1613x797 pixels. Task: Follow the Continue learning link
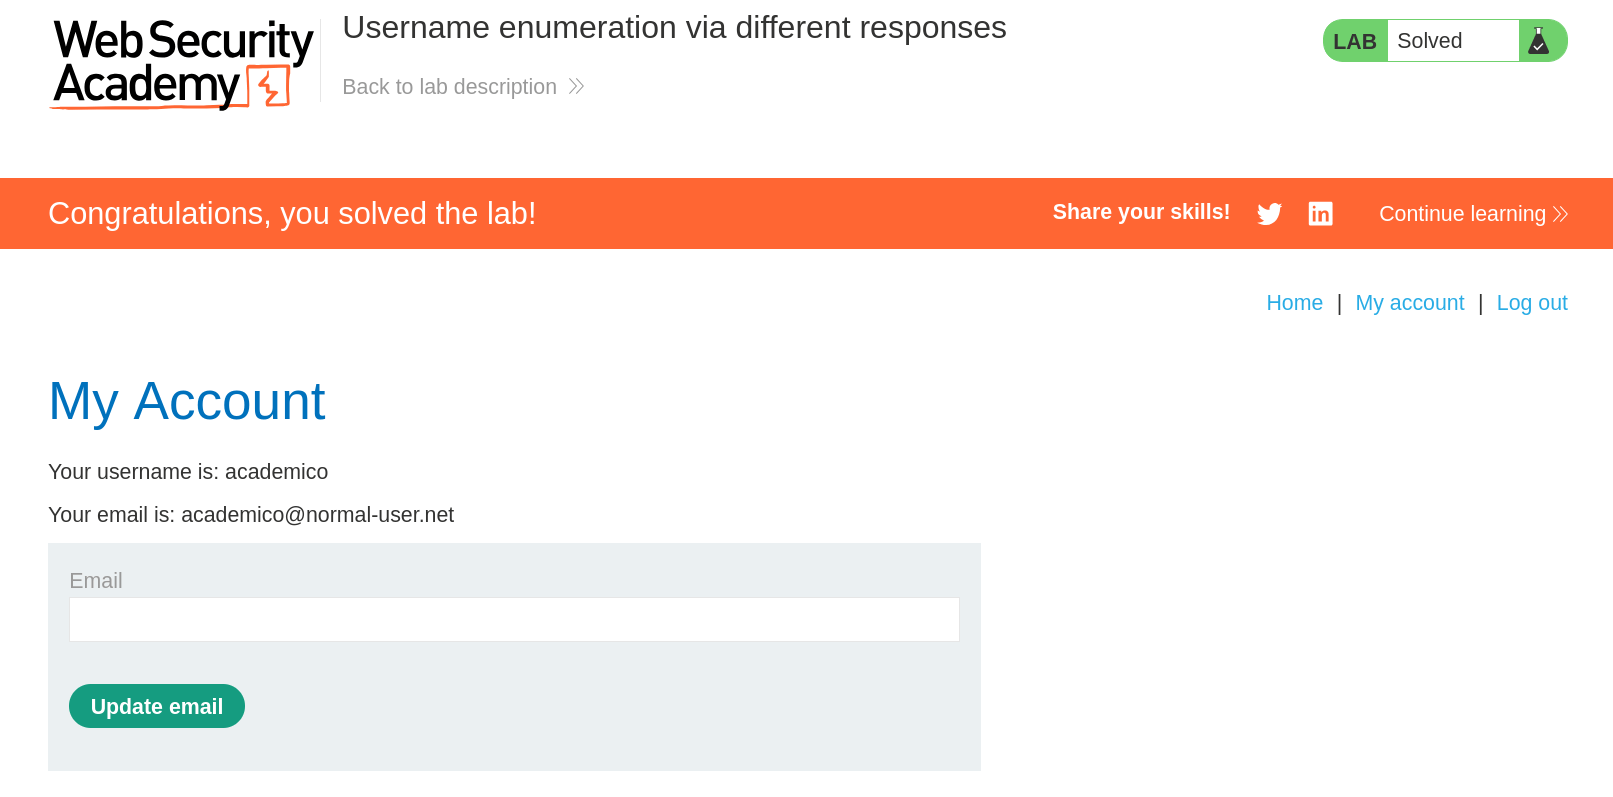coord(1462,214)
